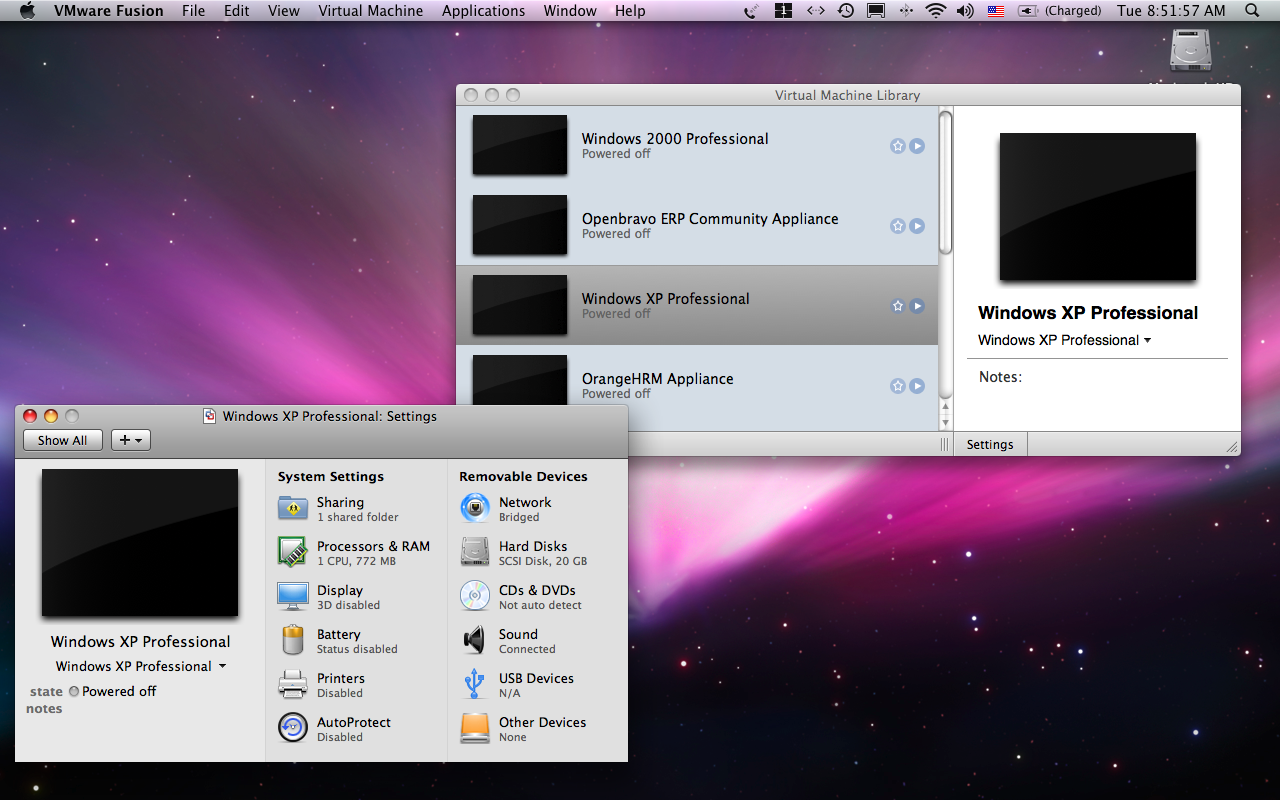Viewport: 1280px width, 800px height.
Task: Open Display settings monitor icon
Action: tap(293, 596)
